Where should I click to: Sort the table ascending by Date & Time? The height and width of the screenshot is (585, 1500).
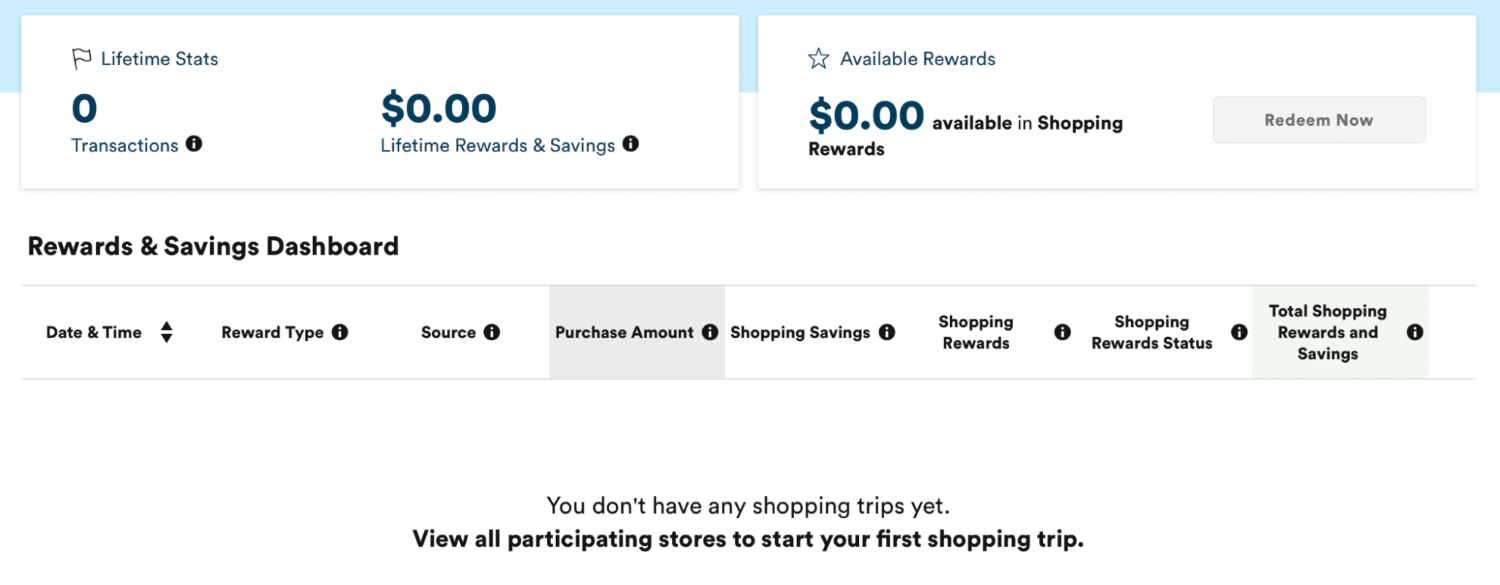point(165,325)
